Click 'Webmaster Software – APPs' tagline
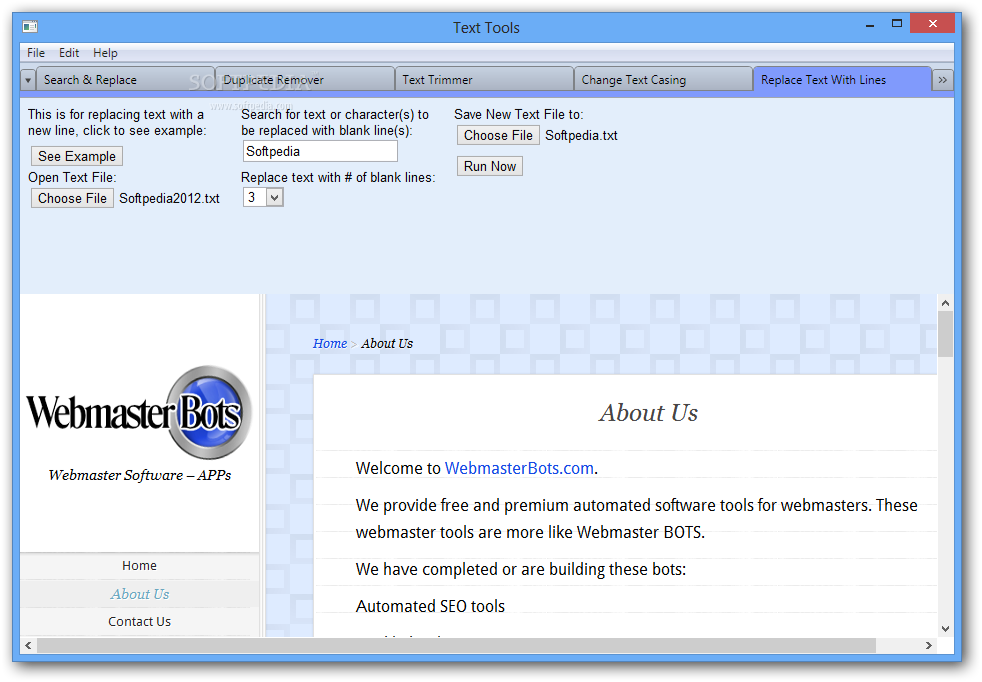 [x=140, y=475]
